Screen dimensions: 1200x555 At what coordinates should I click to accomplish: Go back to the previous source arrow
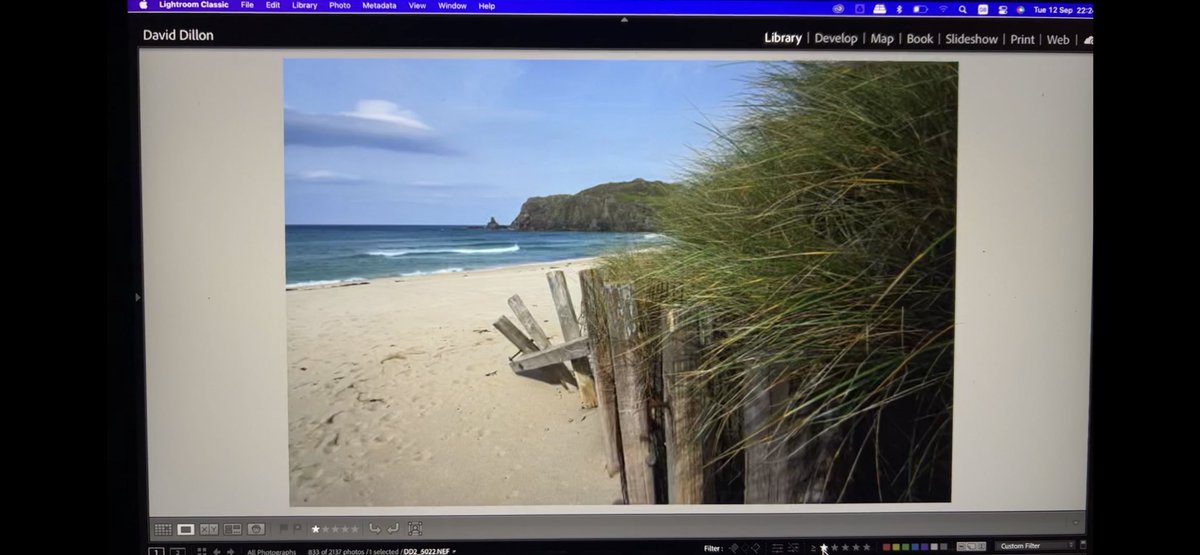(x=217, y=551)
